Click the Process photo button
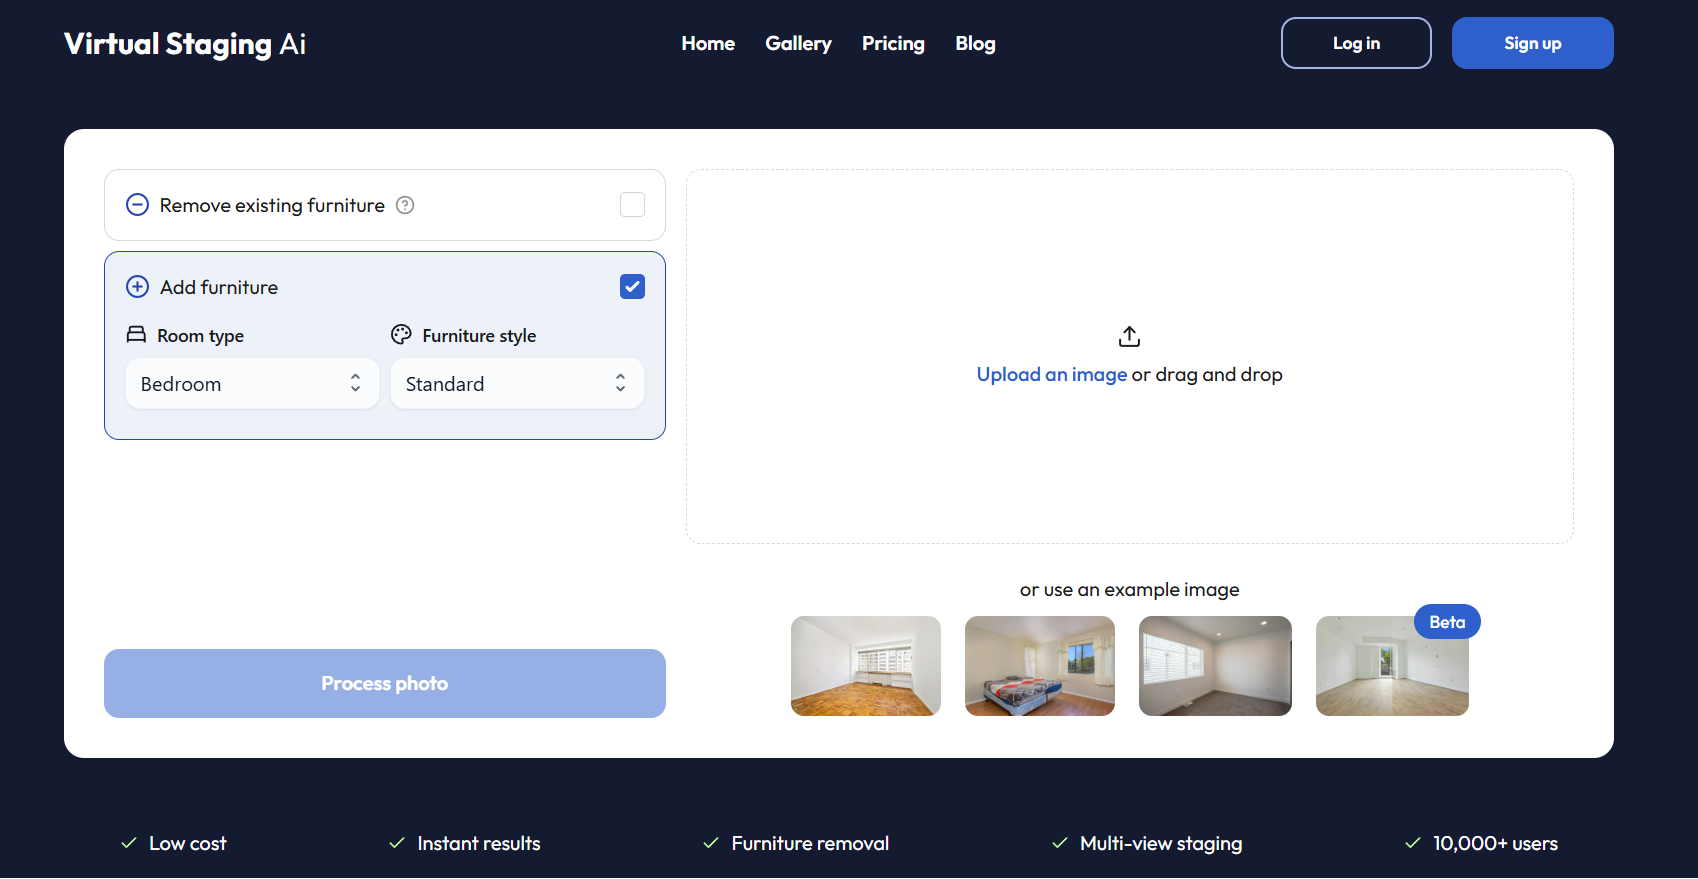The image size is (1698, 879). click(385, 683)
